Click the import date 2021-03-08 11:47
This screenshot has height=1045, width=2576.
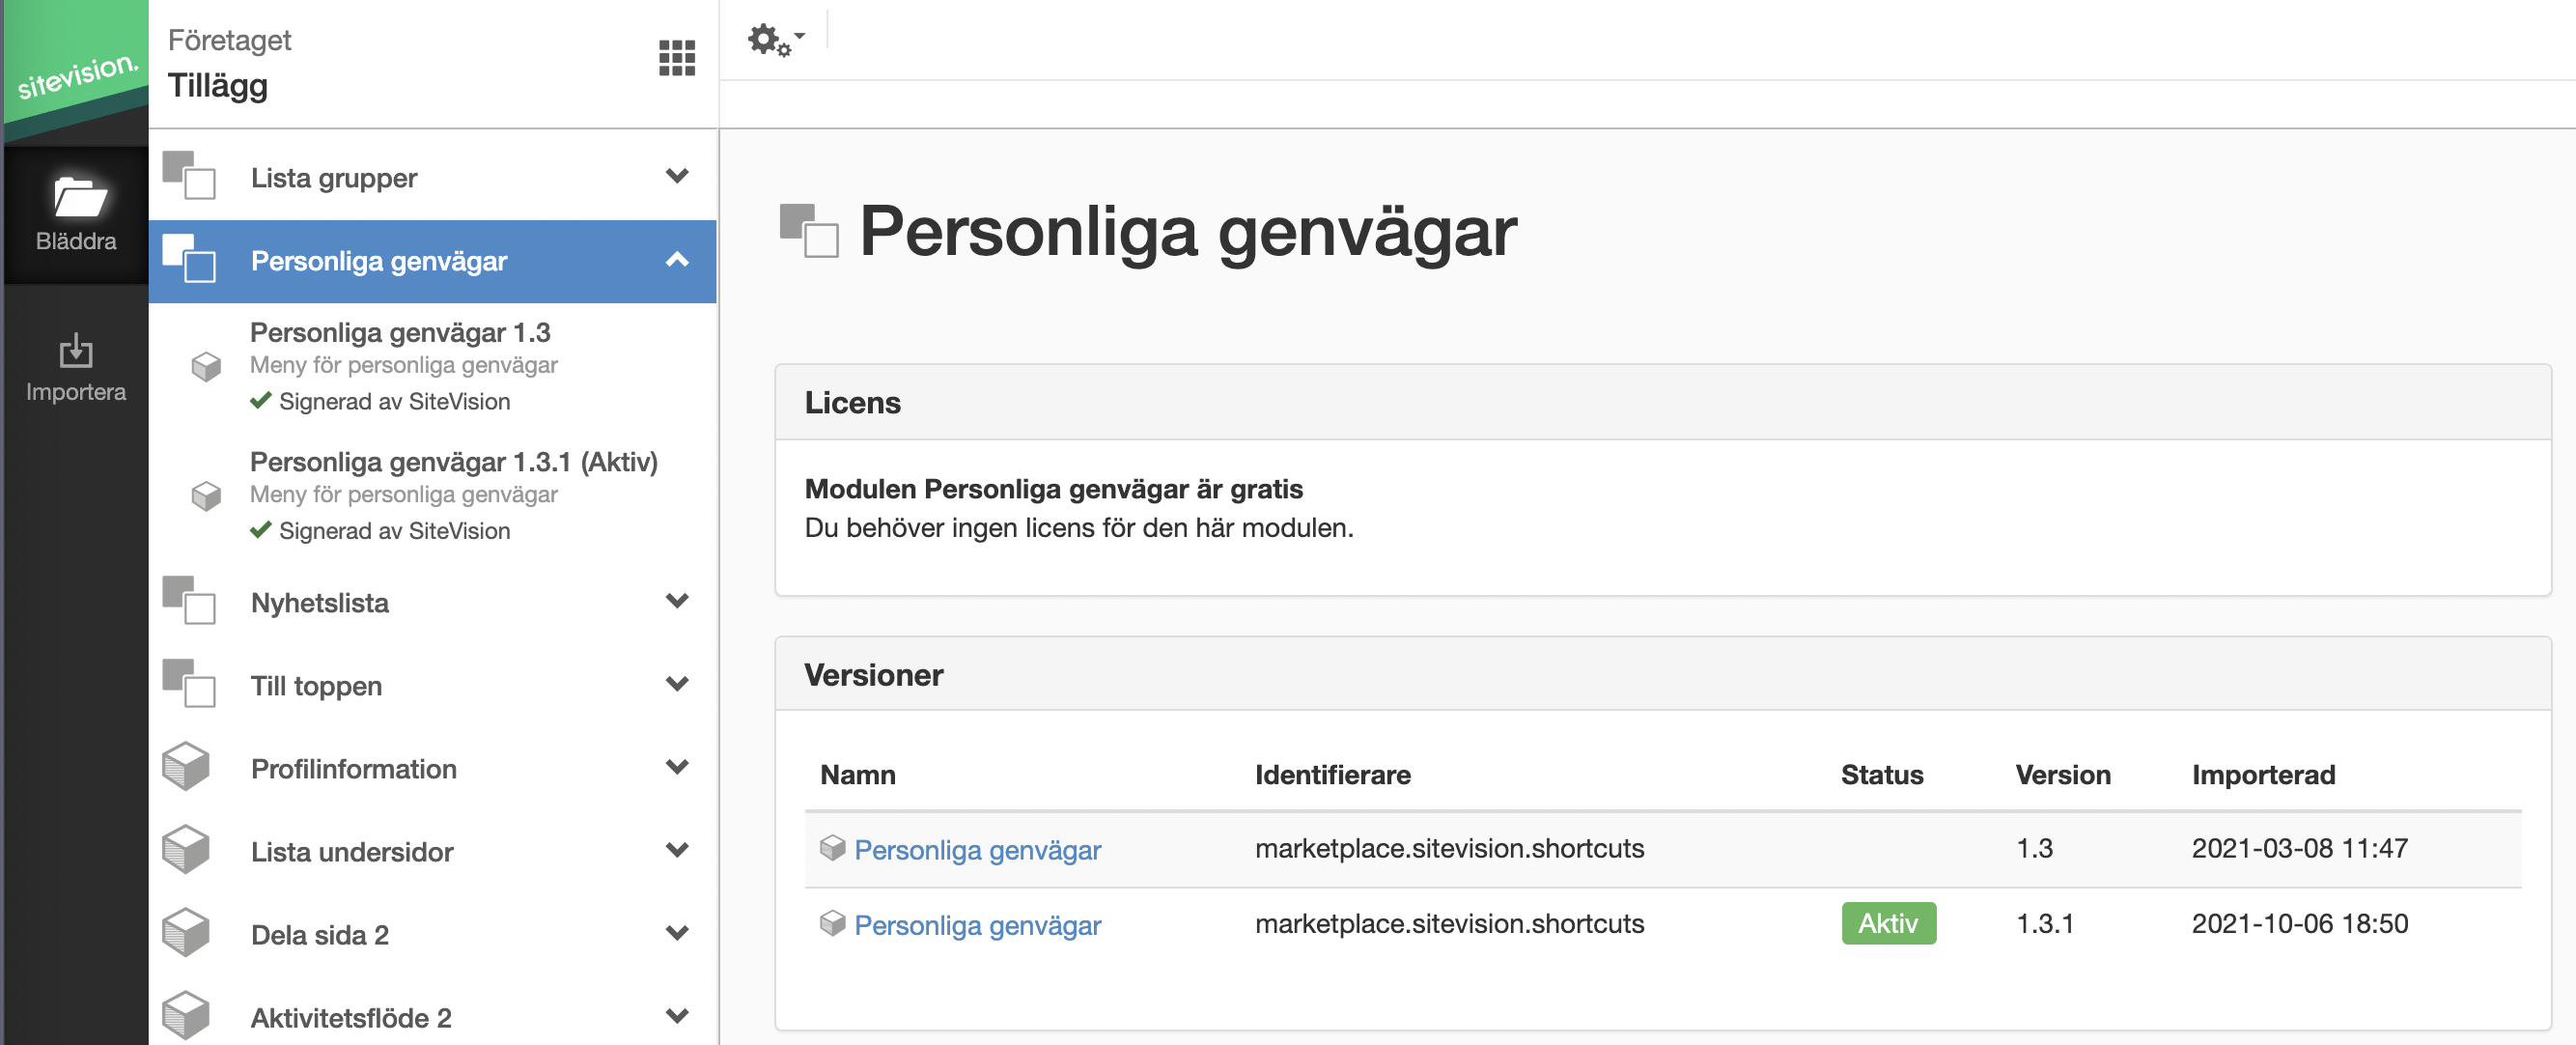pyautogui.click(x=2299, y=848)
